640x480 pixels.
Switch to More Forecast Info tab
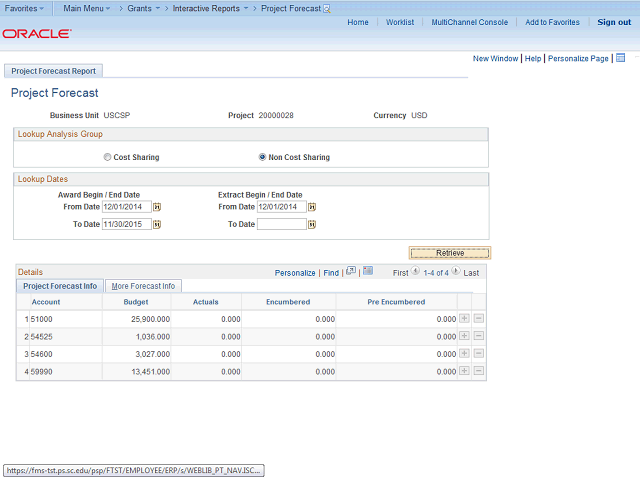[143, 286]
